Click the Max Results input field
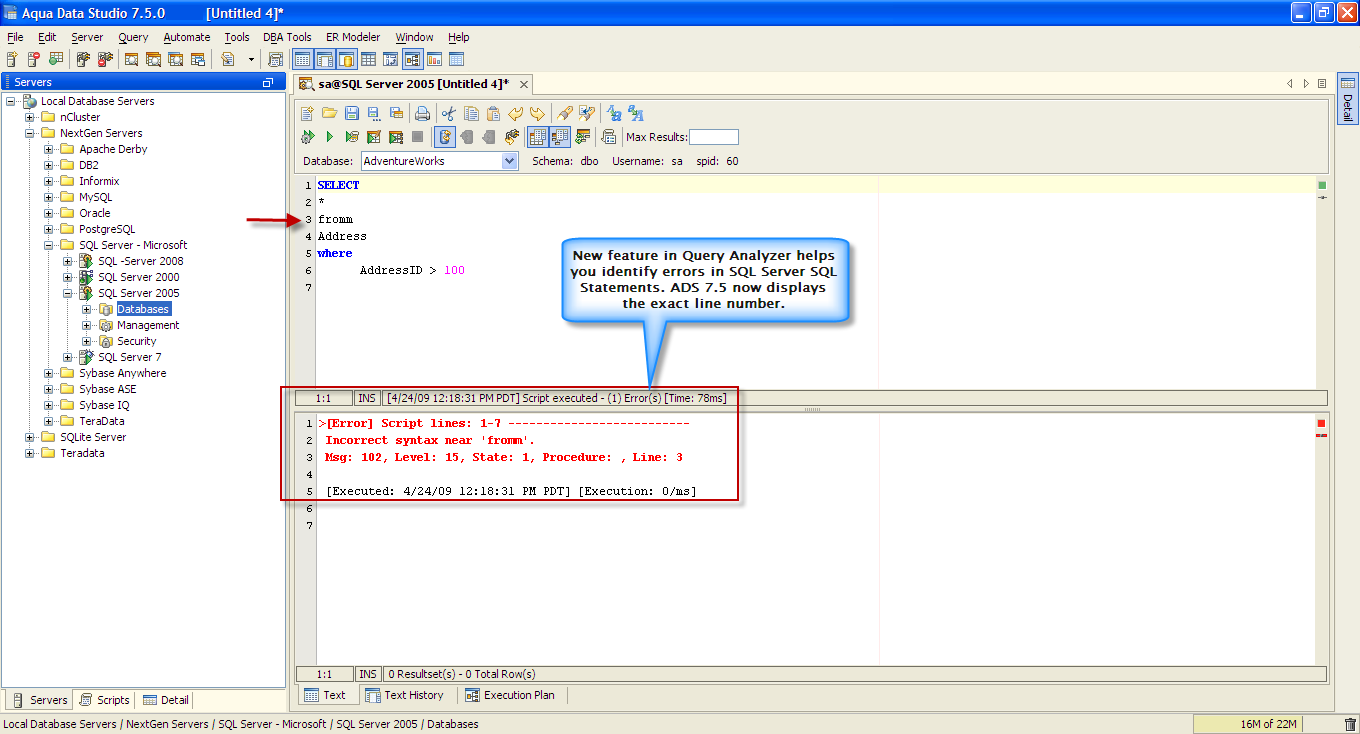Image resolution: width=1360 pixels, height=734 pixels. coord(713,137)
